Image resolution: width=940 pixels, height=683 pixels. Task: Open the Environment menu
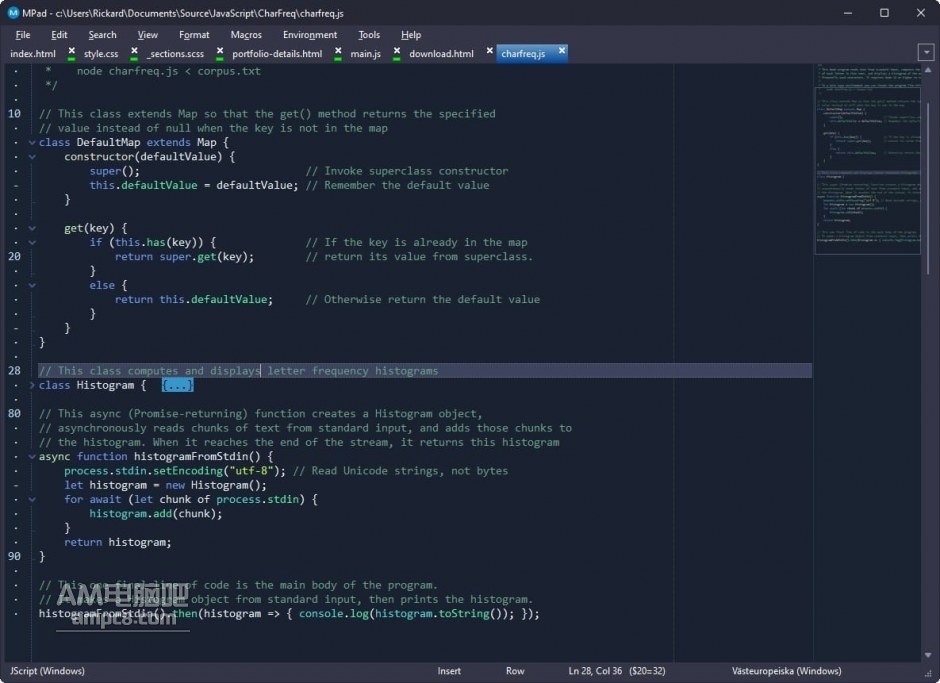[310, 35]
